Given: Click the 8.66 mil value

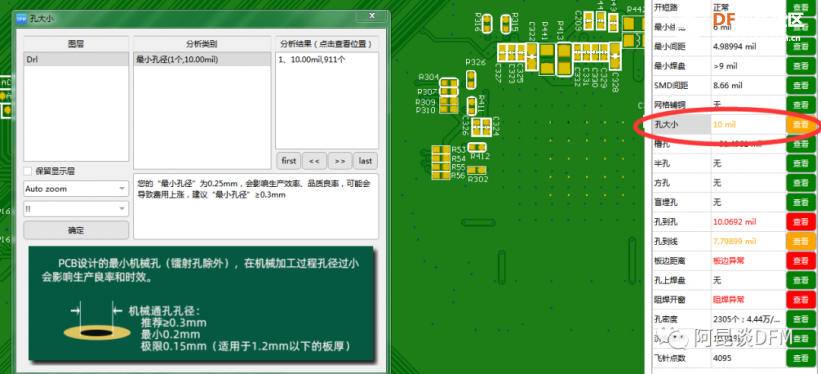Looking at the screenshot, I should coord(728,85).
